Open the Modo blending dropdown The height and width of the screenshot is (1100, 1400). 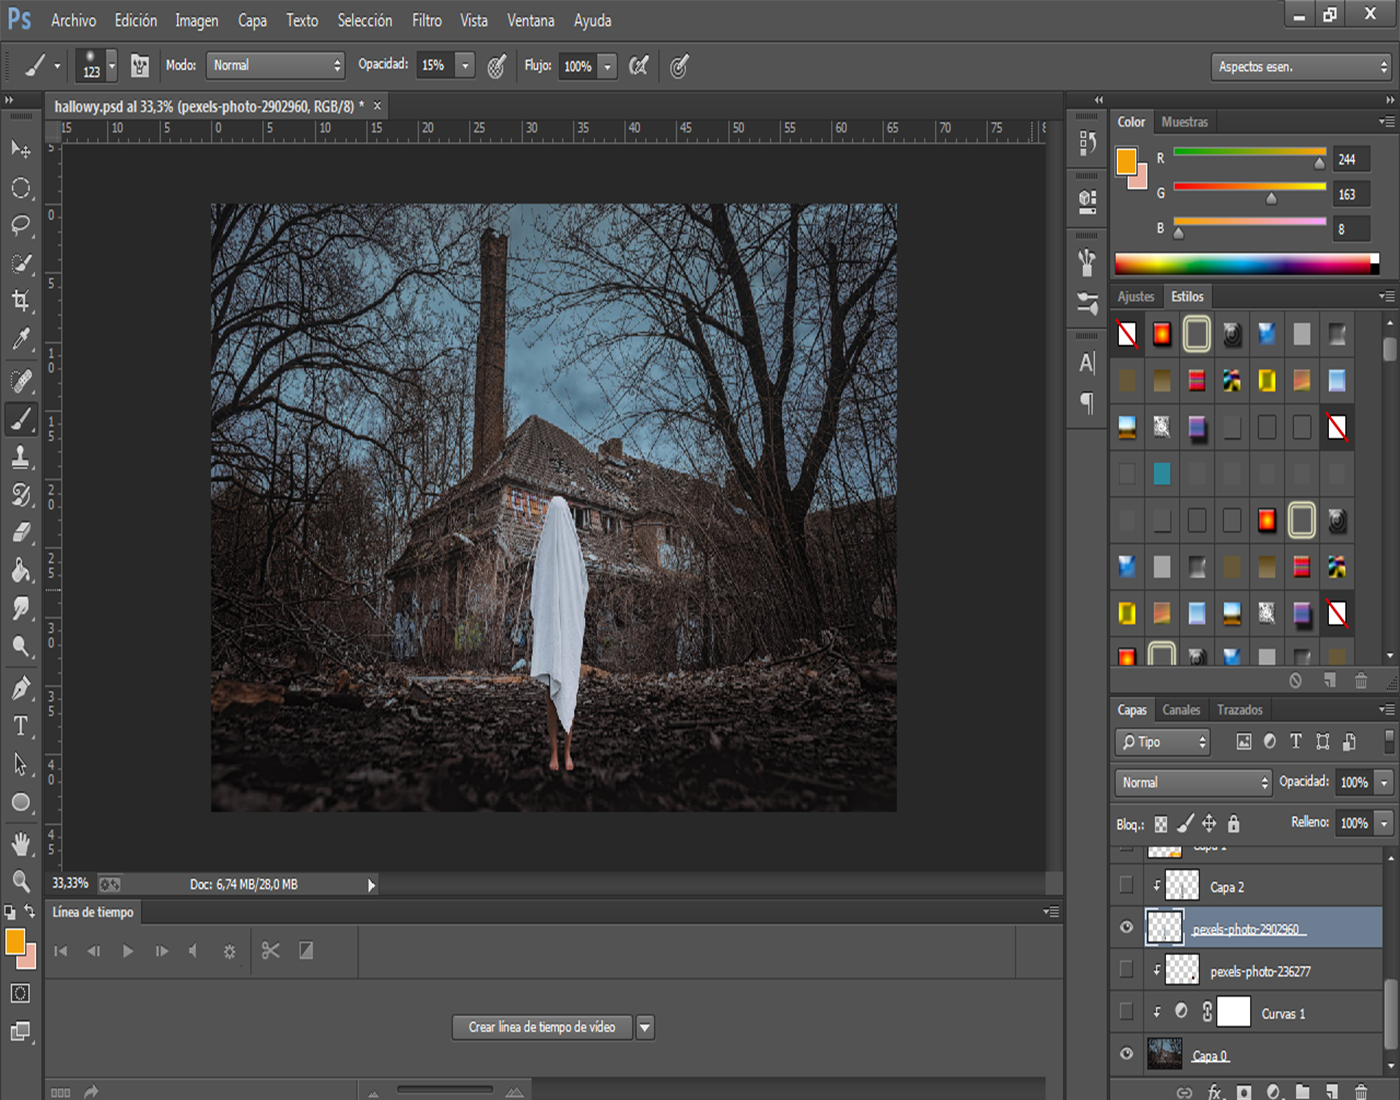tap(275, 65)
